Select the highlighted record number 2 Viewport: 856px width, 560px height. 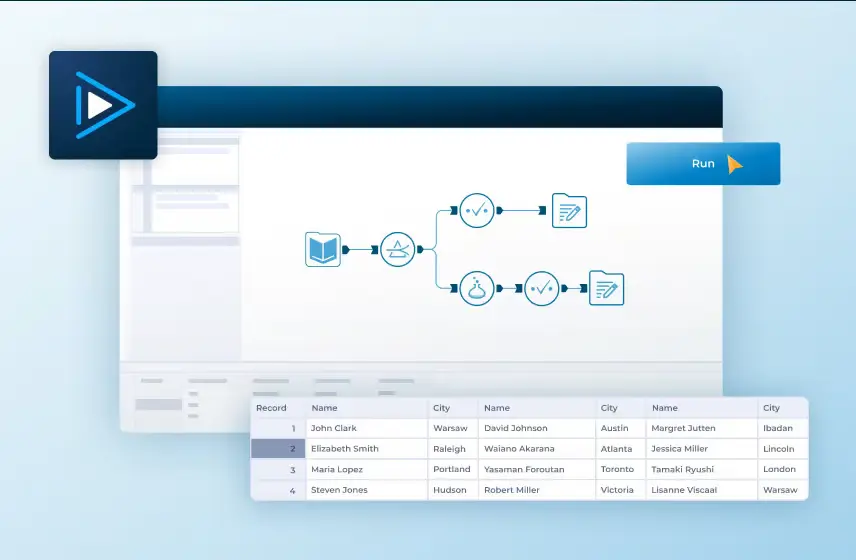point(278,449)
